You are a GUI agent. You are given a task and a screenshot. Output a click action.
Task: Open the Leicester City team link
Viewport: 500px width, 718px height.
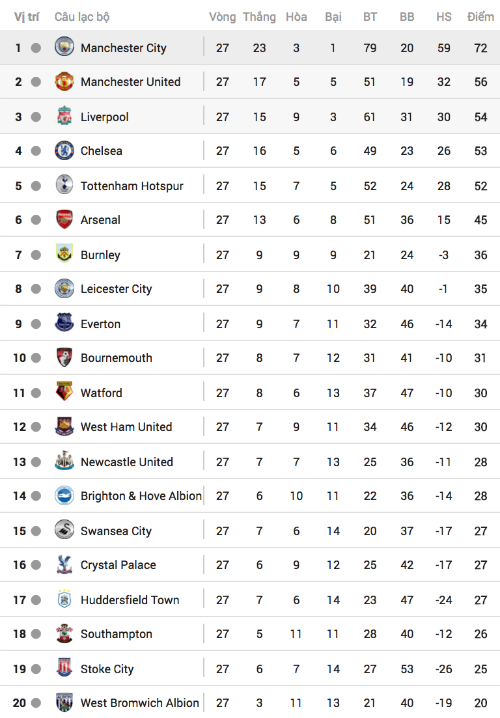point(116,289)
